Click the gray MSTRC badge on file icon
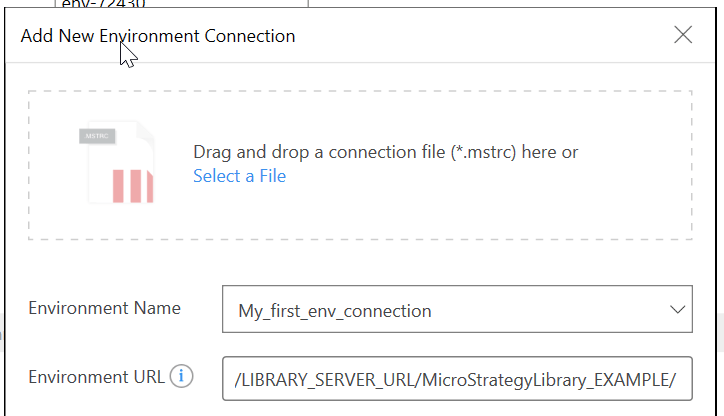 [97, 136]
